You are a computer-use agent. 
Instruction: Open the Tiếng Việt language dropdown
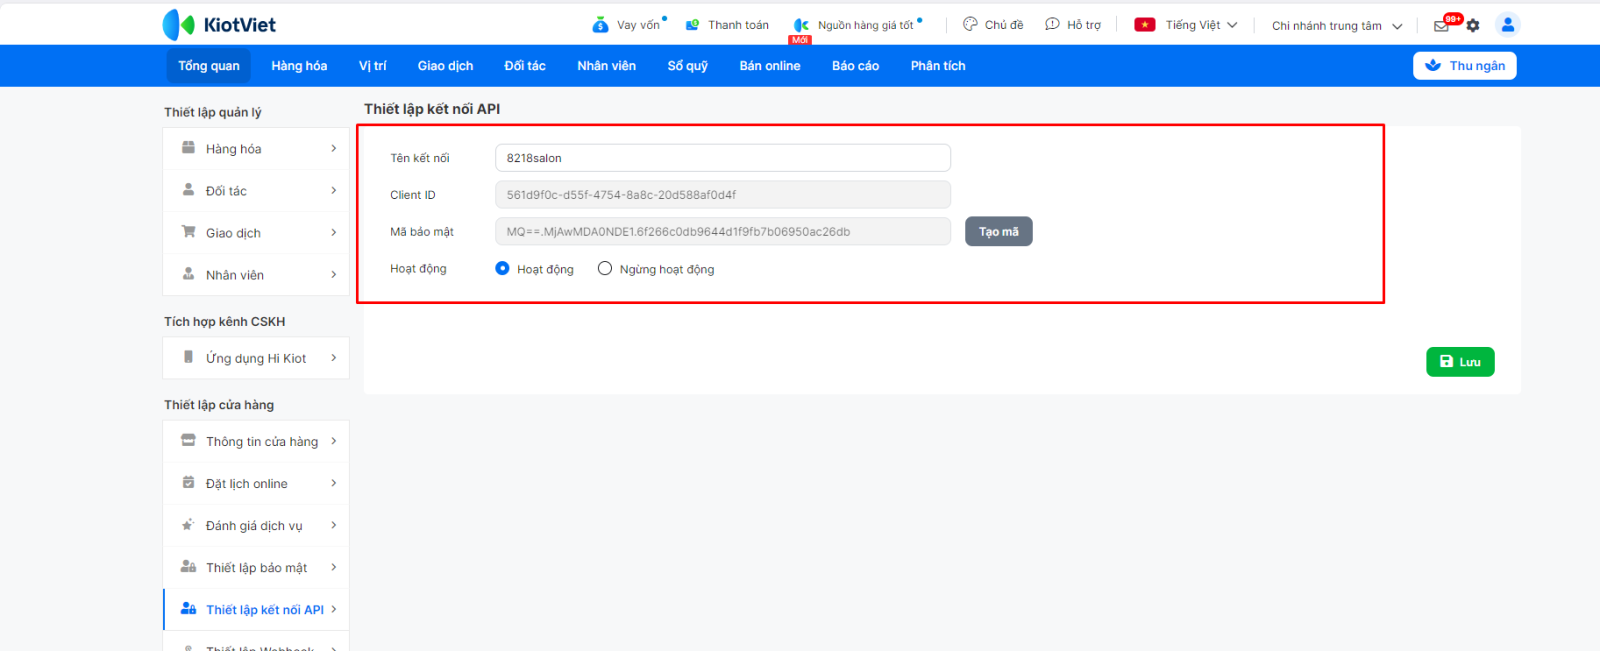click(1187, 25)
